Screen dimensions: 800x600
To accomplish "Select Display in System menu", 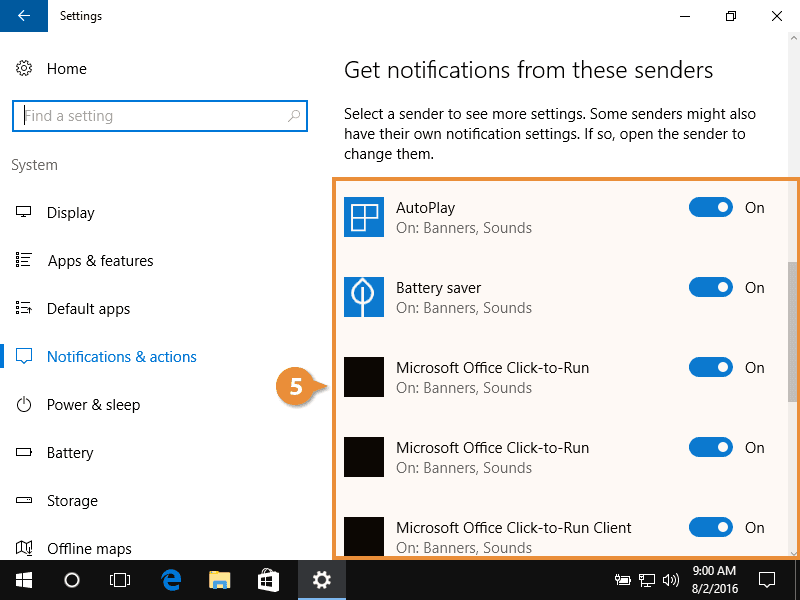I will (x=70, y=212).
